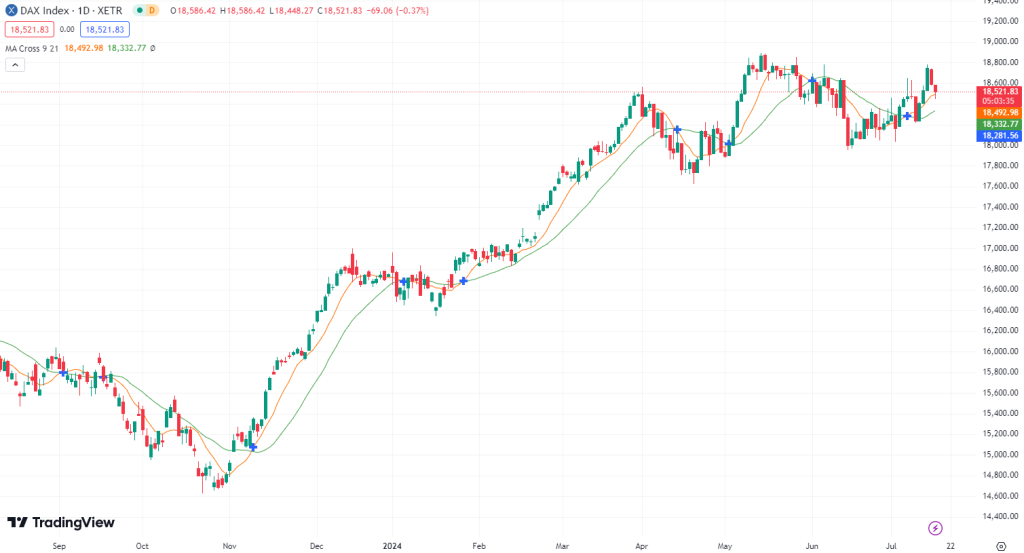This screenshot has width=1024, height=553.
Task: Click the Feb label on time axis
Action: coord(479,546)
